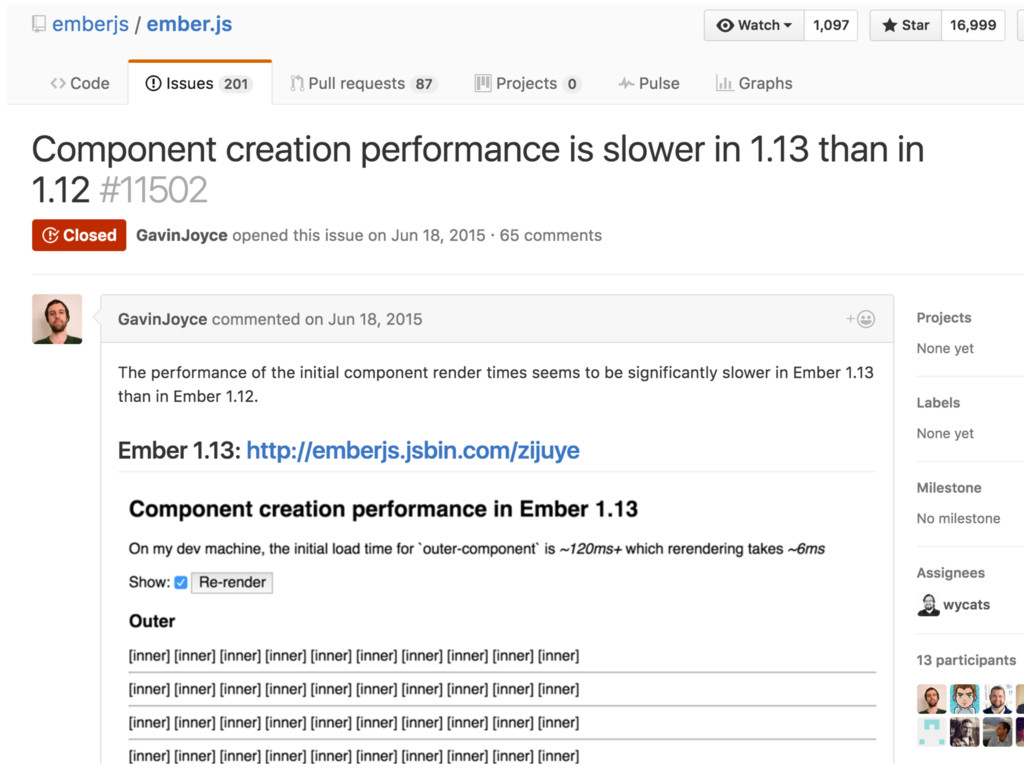
Task: Click the second participant avatar
Action: coord(964,699)
